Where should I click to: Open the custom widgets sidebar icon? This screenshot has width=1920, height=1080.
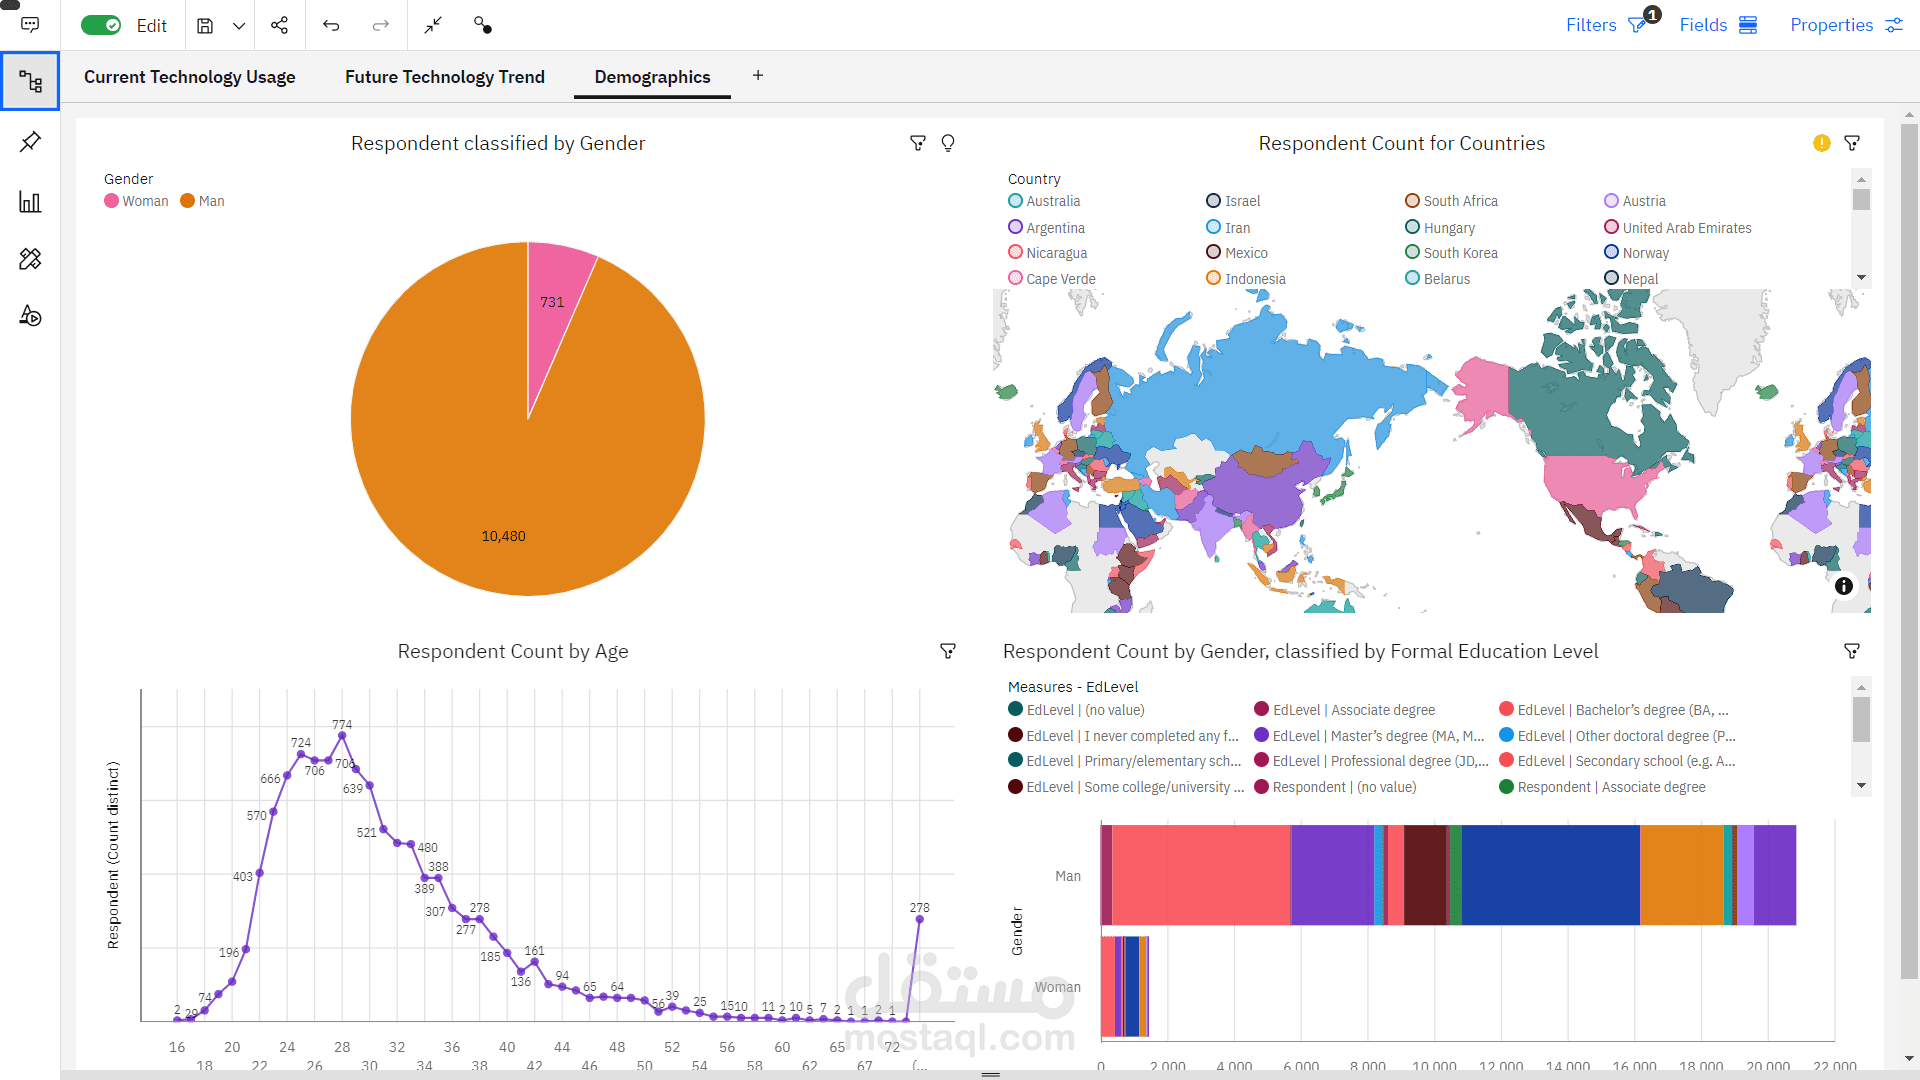pyautogui.click(x=30, y=259)
